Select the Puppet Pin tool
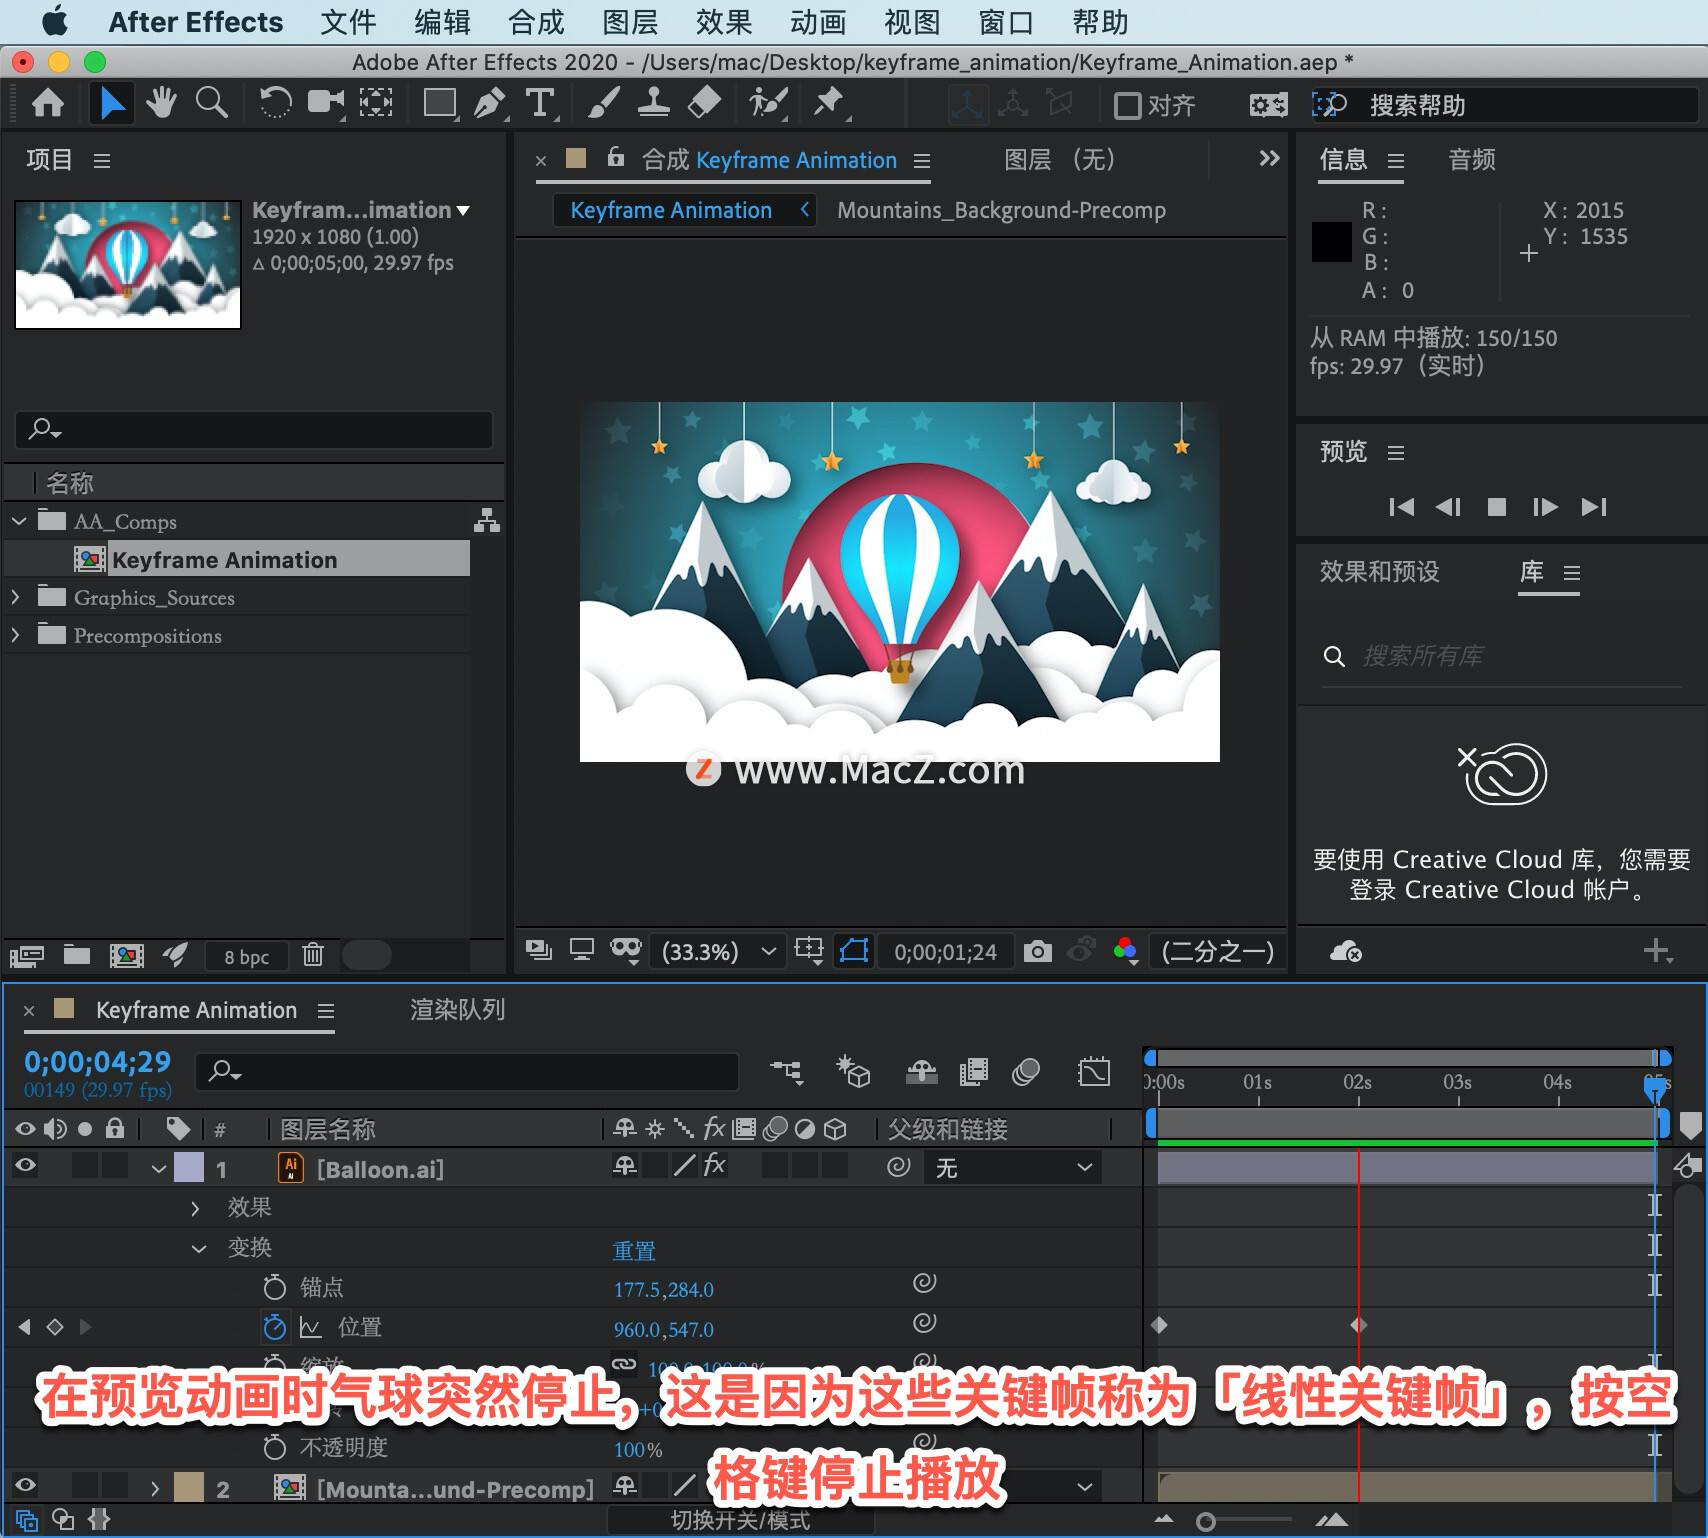 pos(829,103)
